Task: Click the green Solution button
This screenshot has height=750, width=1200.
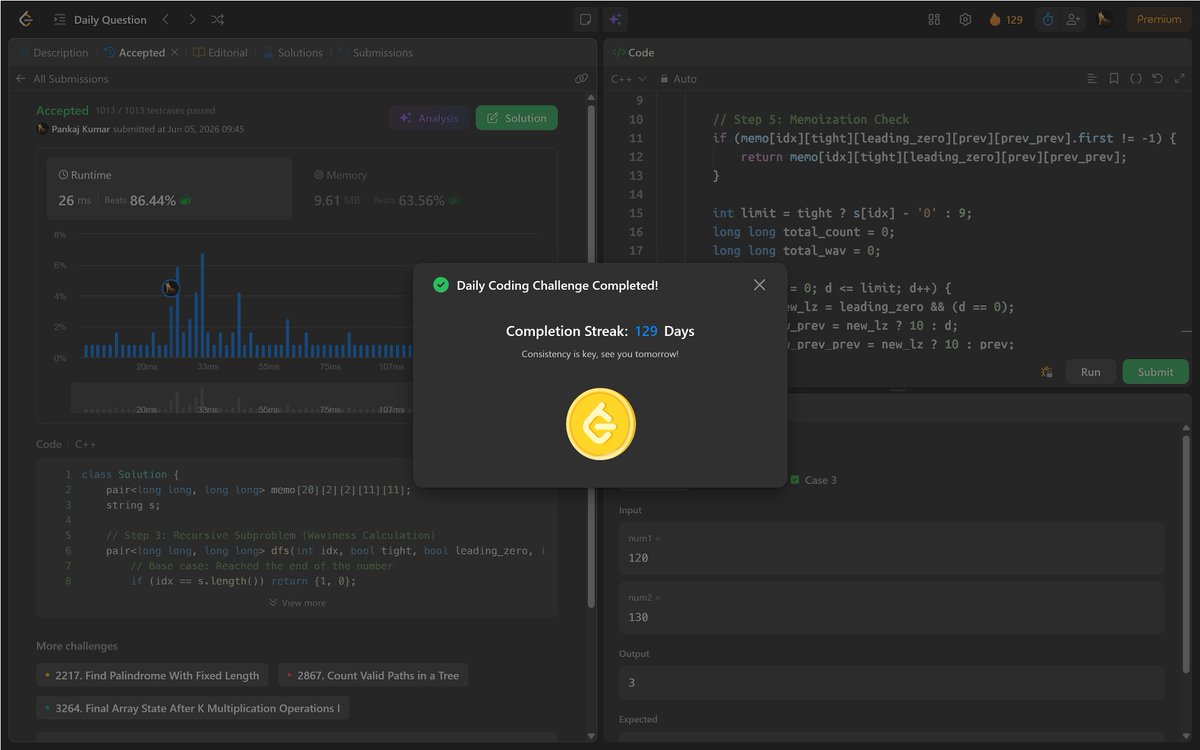Action: [x=516, y=118]
